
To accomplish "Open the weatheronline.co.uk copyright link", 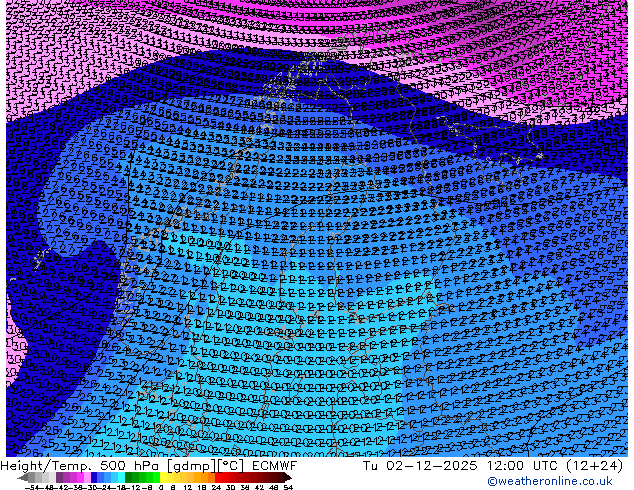I will 550,481.
